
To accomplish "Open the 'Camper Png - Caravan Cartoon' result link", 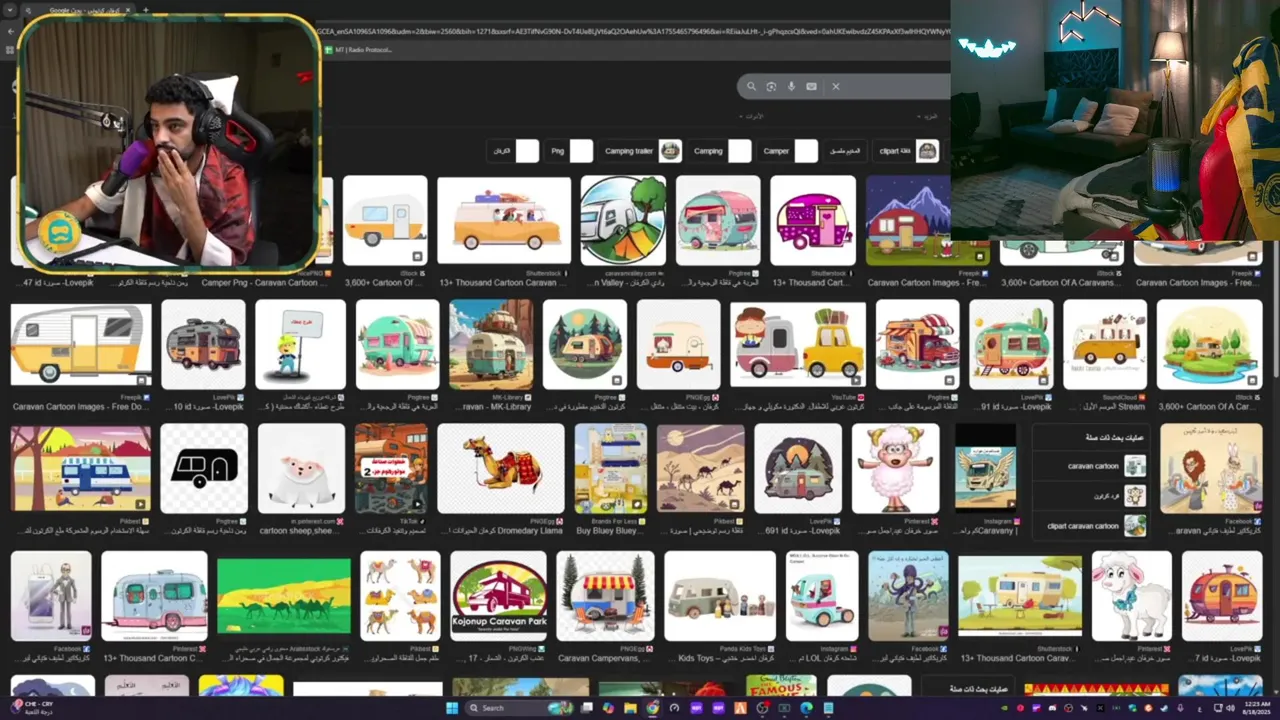I will tap(265, 283).
